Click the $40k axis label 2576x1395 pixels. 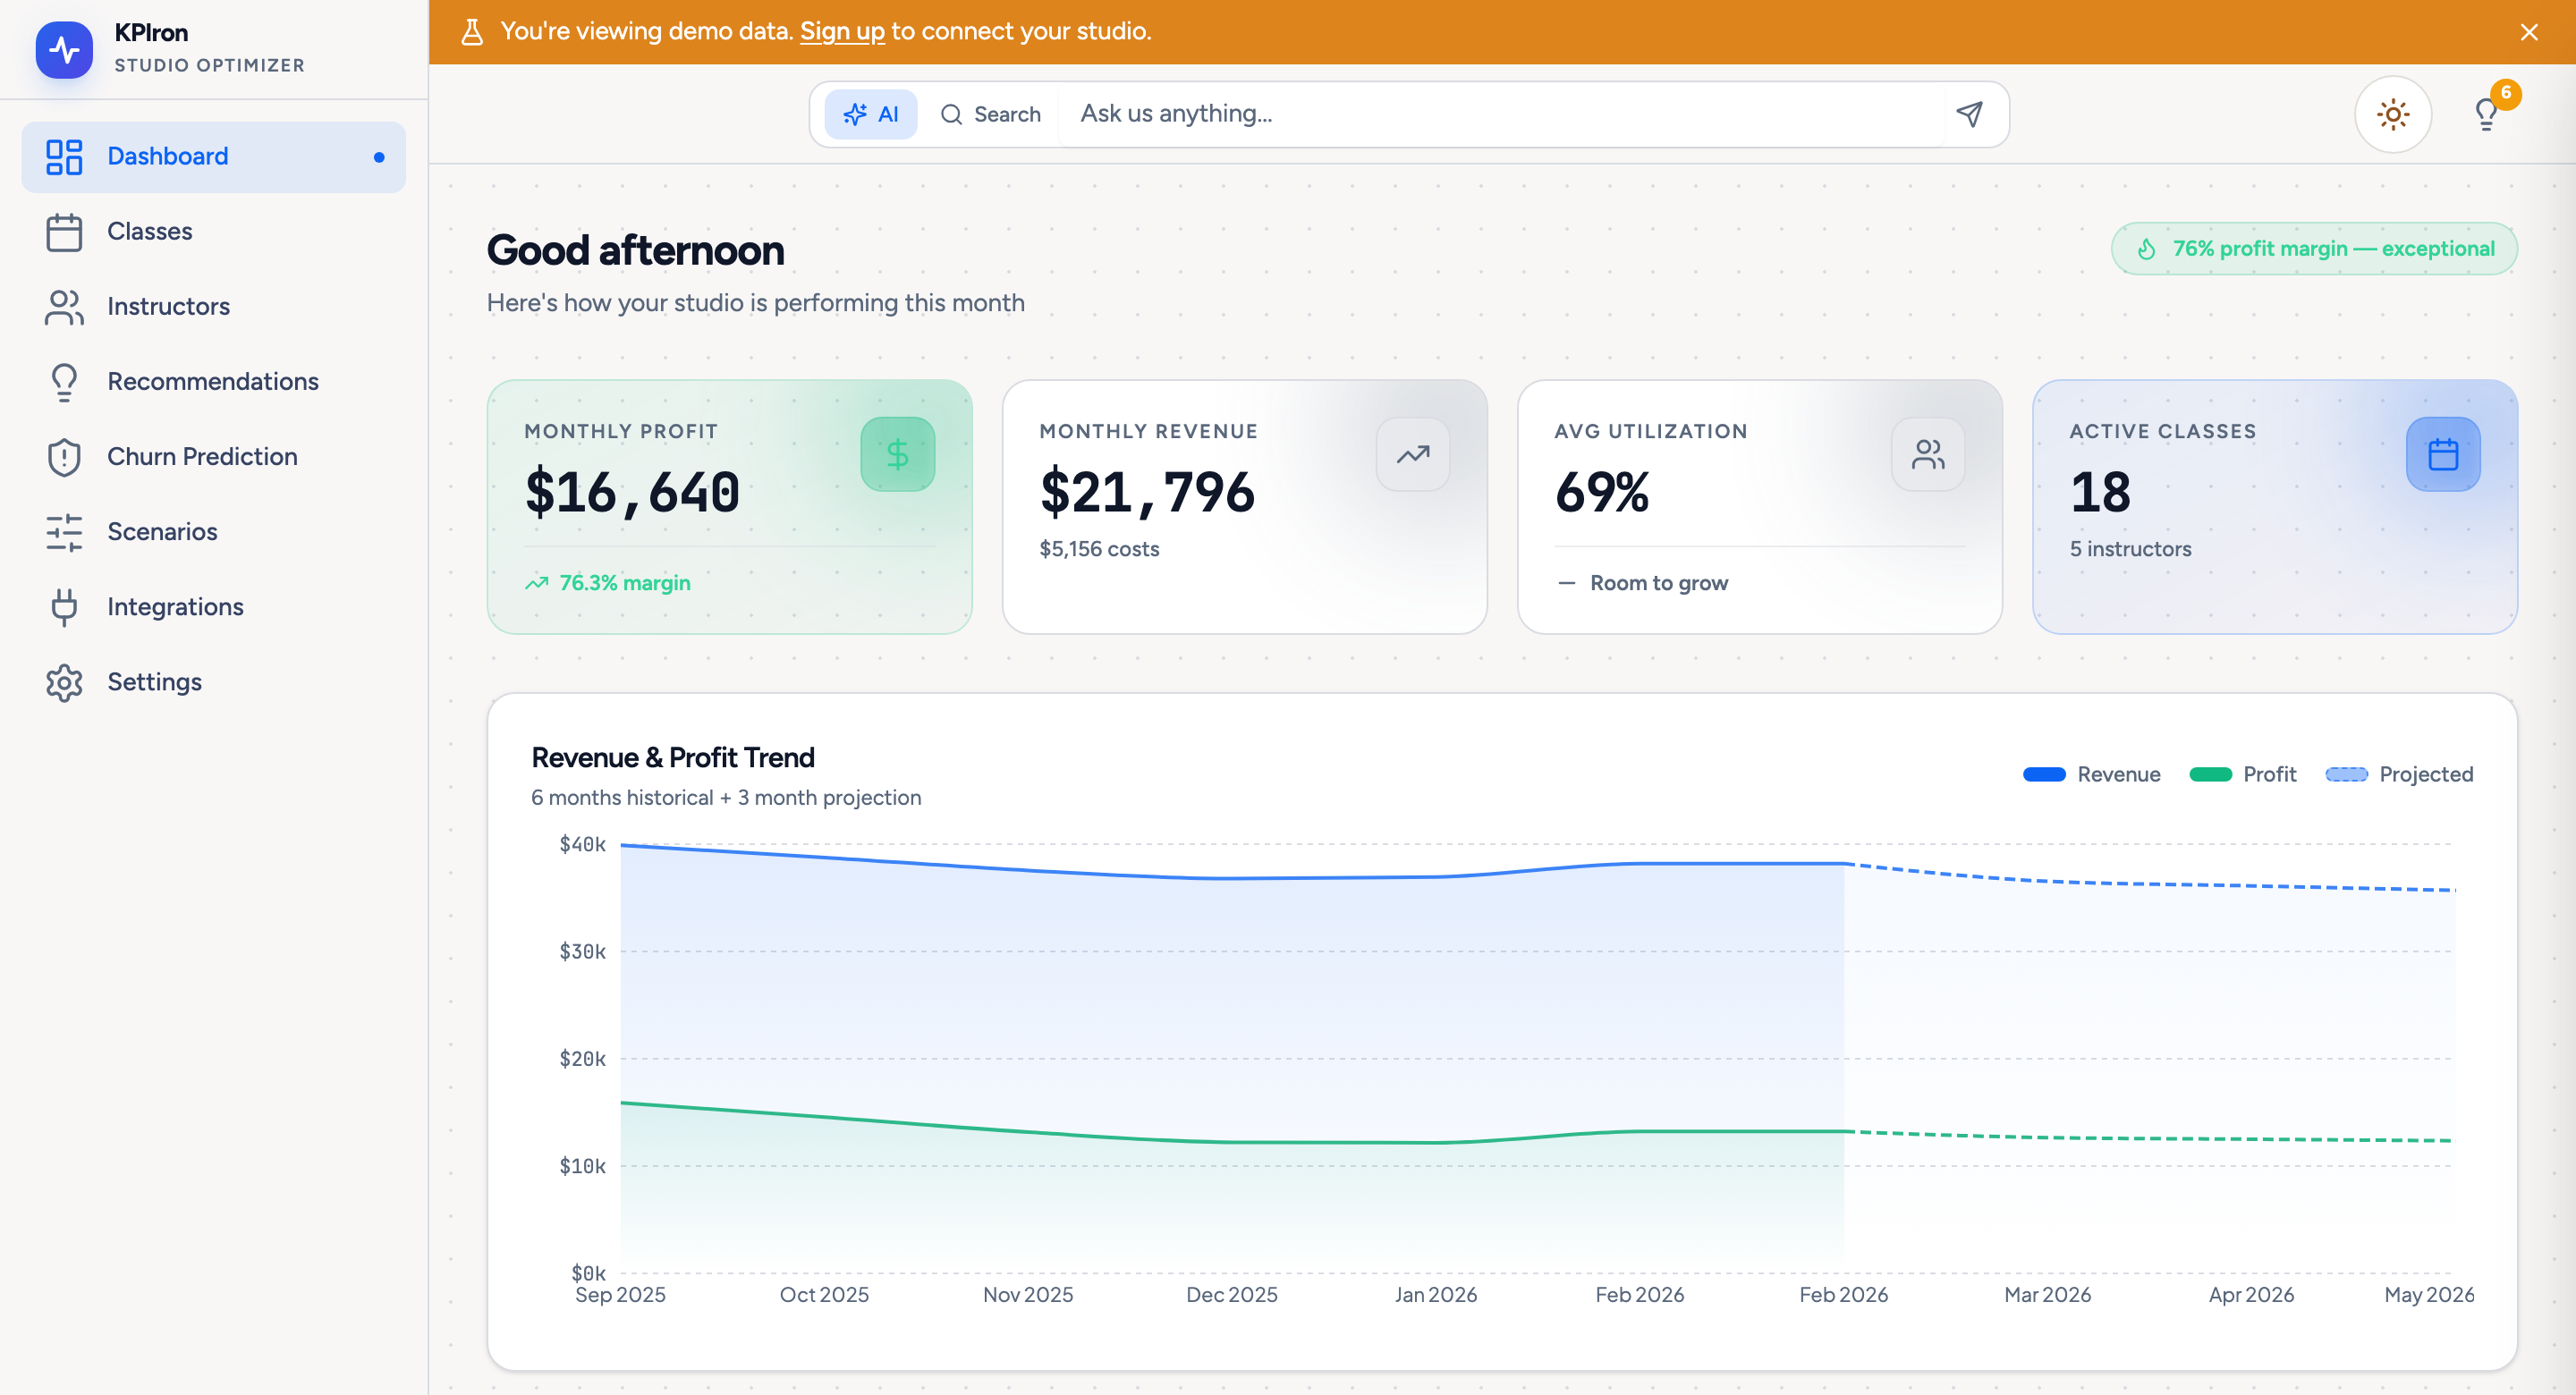pos(582,845)
